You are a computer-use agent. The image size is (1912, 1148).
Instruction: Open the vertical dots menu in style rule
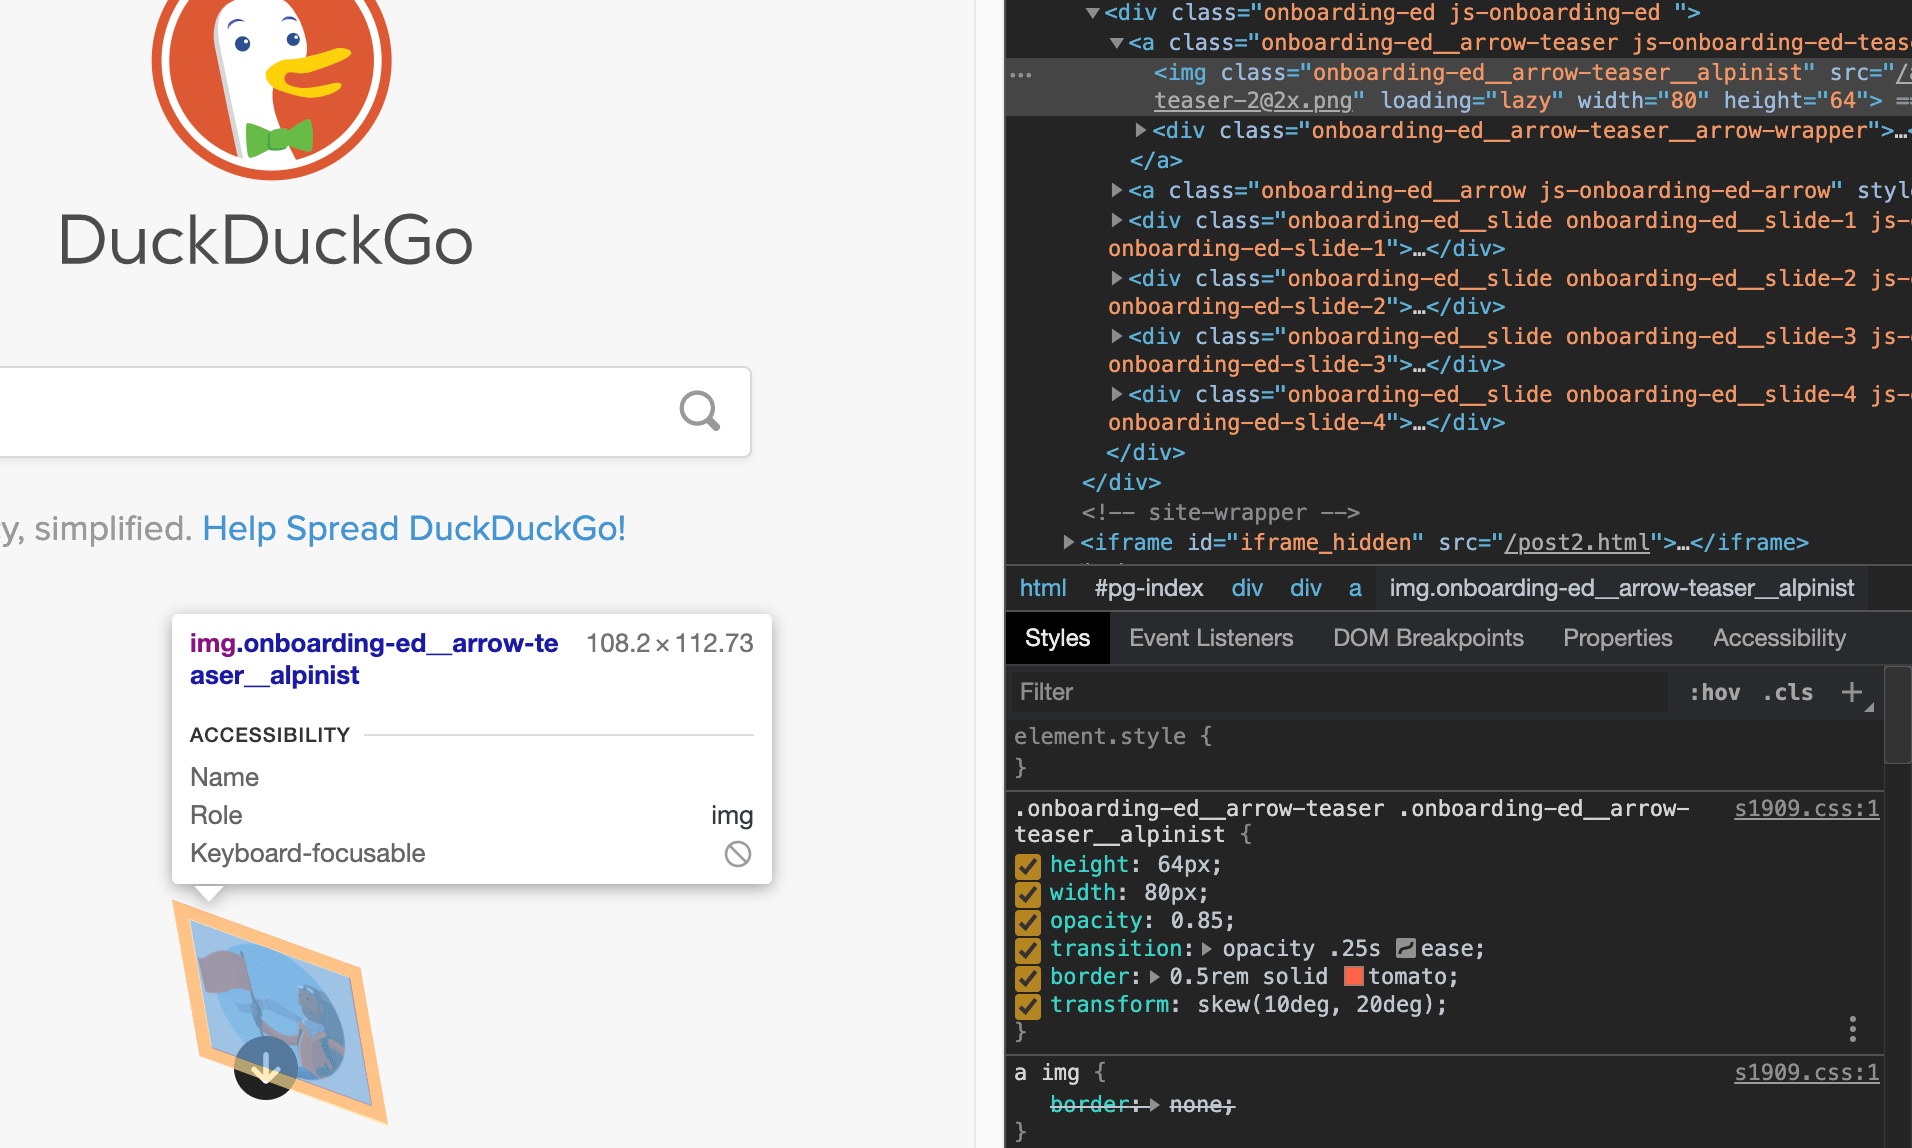1853,1029
